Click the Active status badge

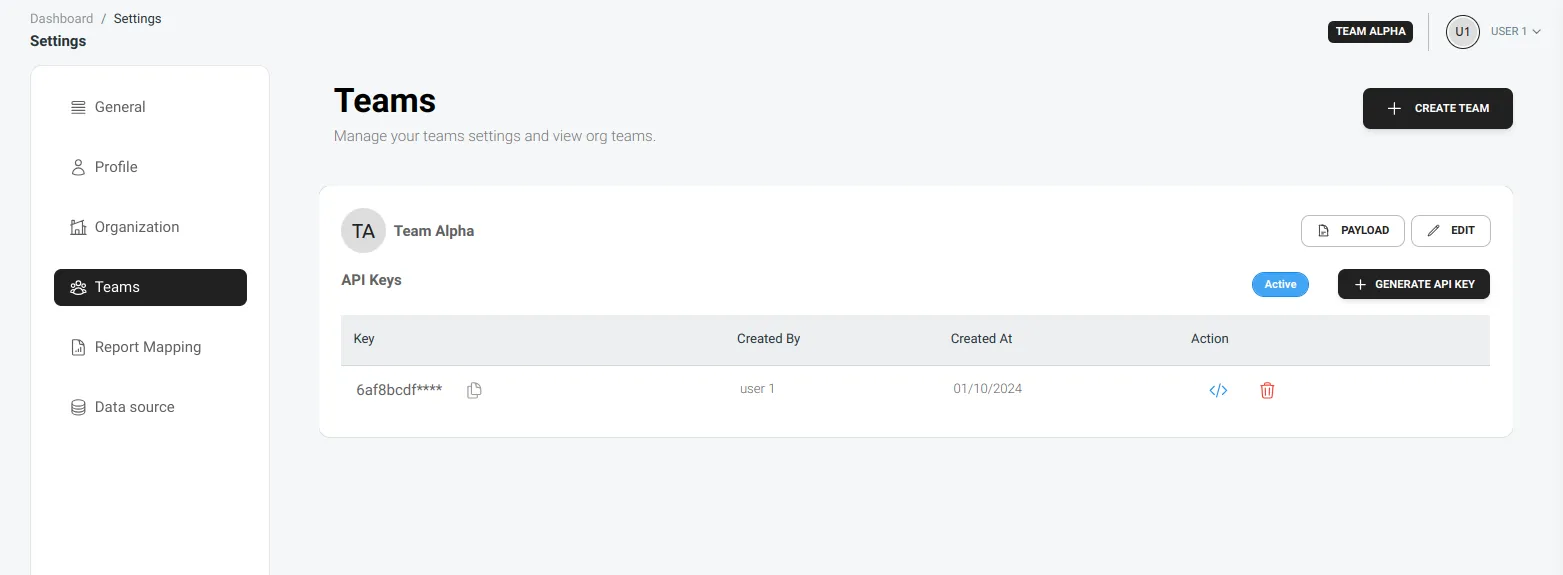[1280, 284]
